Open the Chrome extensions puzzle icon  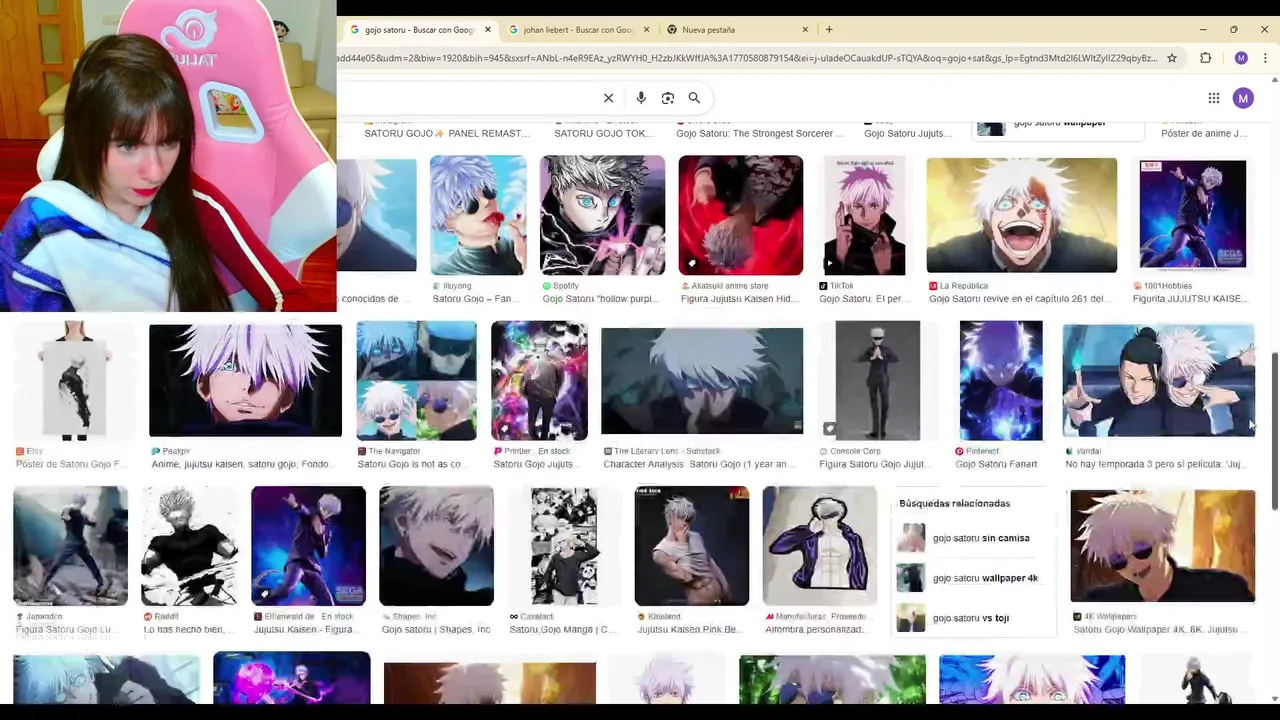pyautogui.click(x=1206, y=58)
